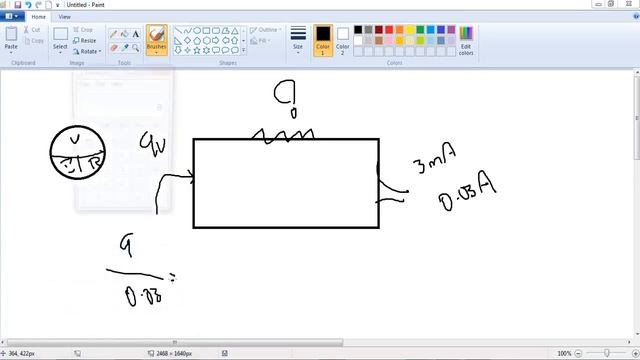
Task: Click the horizontal scrollbar thumb
Action: [175, 342]
